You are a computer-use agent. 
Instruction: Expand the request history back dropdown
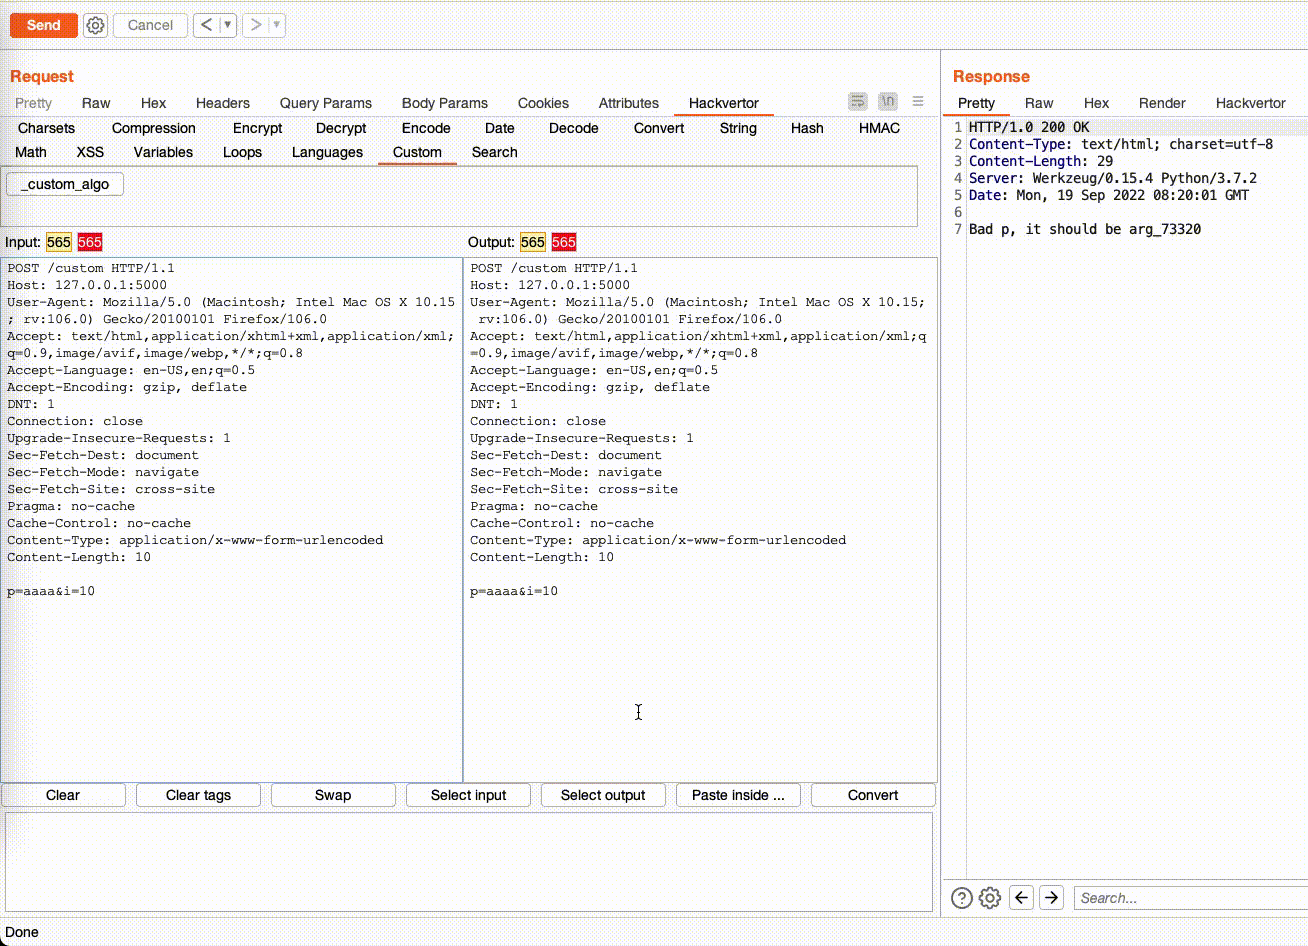(228, 25)
